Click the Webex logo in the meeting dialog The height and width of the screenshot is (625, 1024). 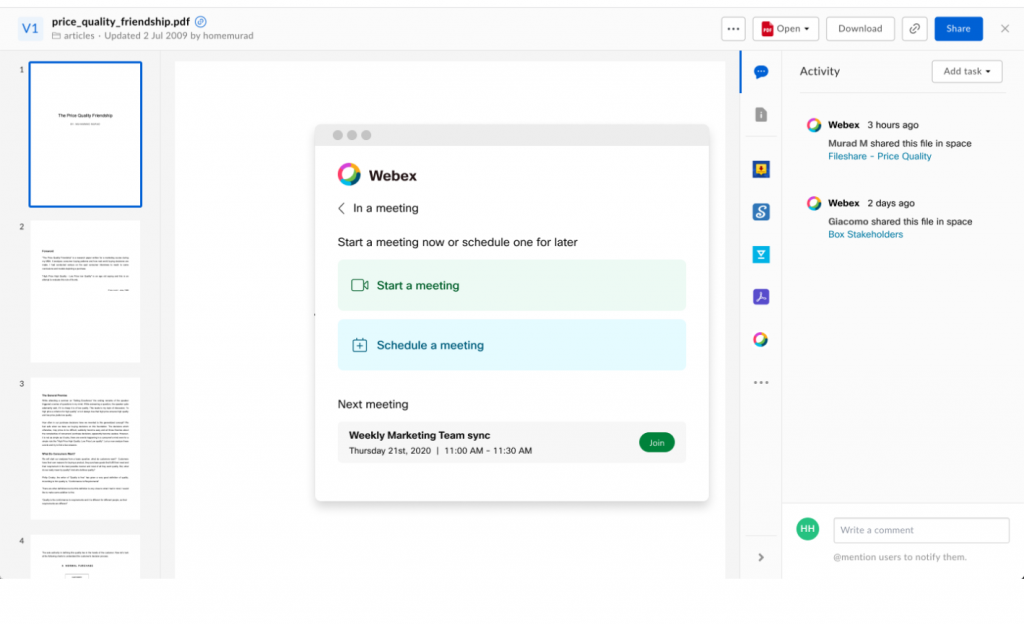[350, 174]
